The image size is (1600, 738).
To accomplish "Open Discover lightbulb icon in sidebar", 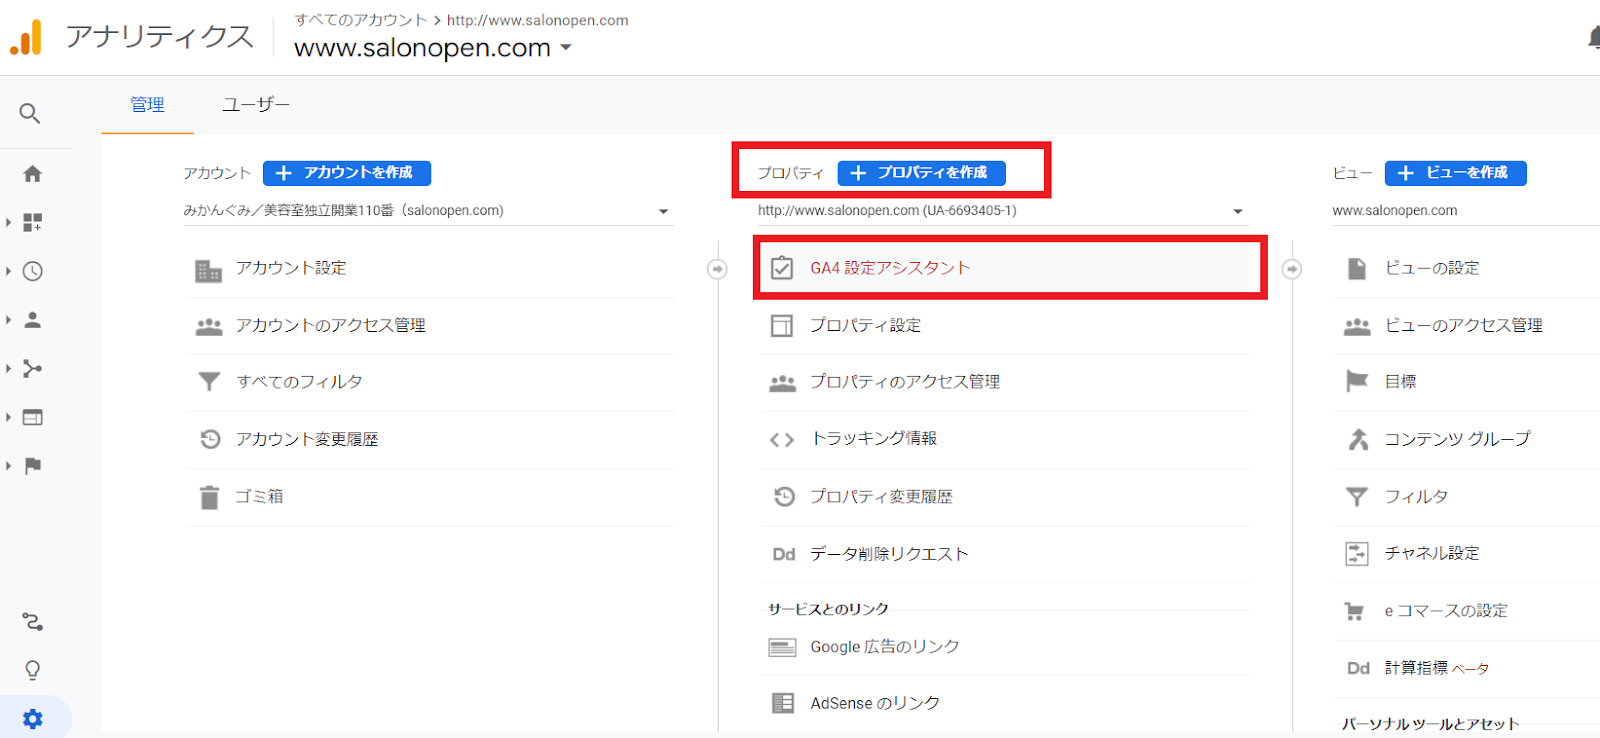I will click(x=33, y=670).
